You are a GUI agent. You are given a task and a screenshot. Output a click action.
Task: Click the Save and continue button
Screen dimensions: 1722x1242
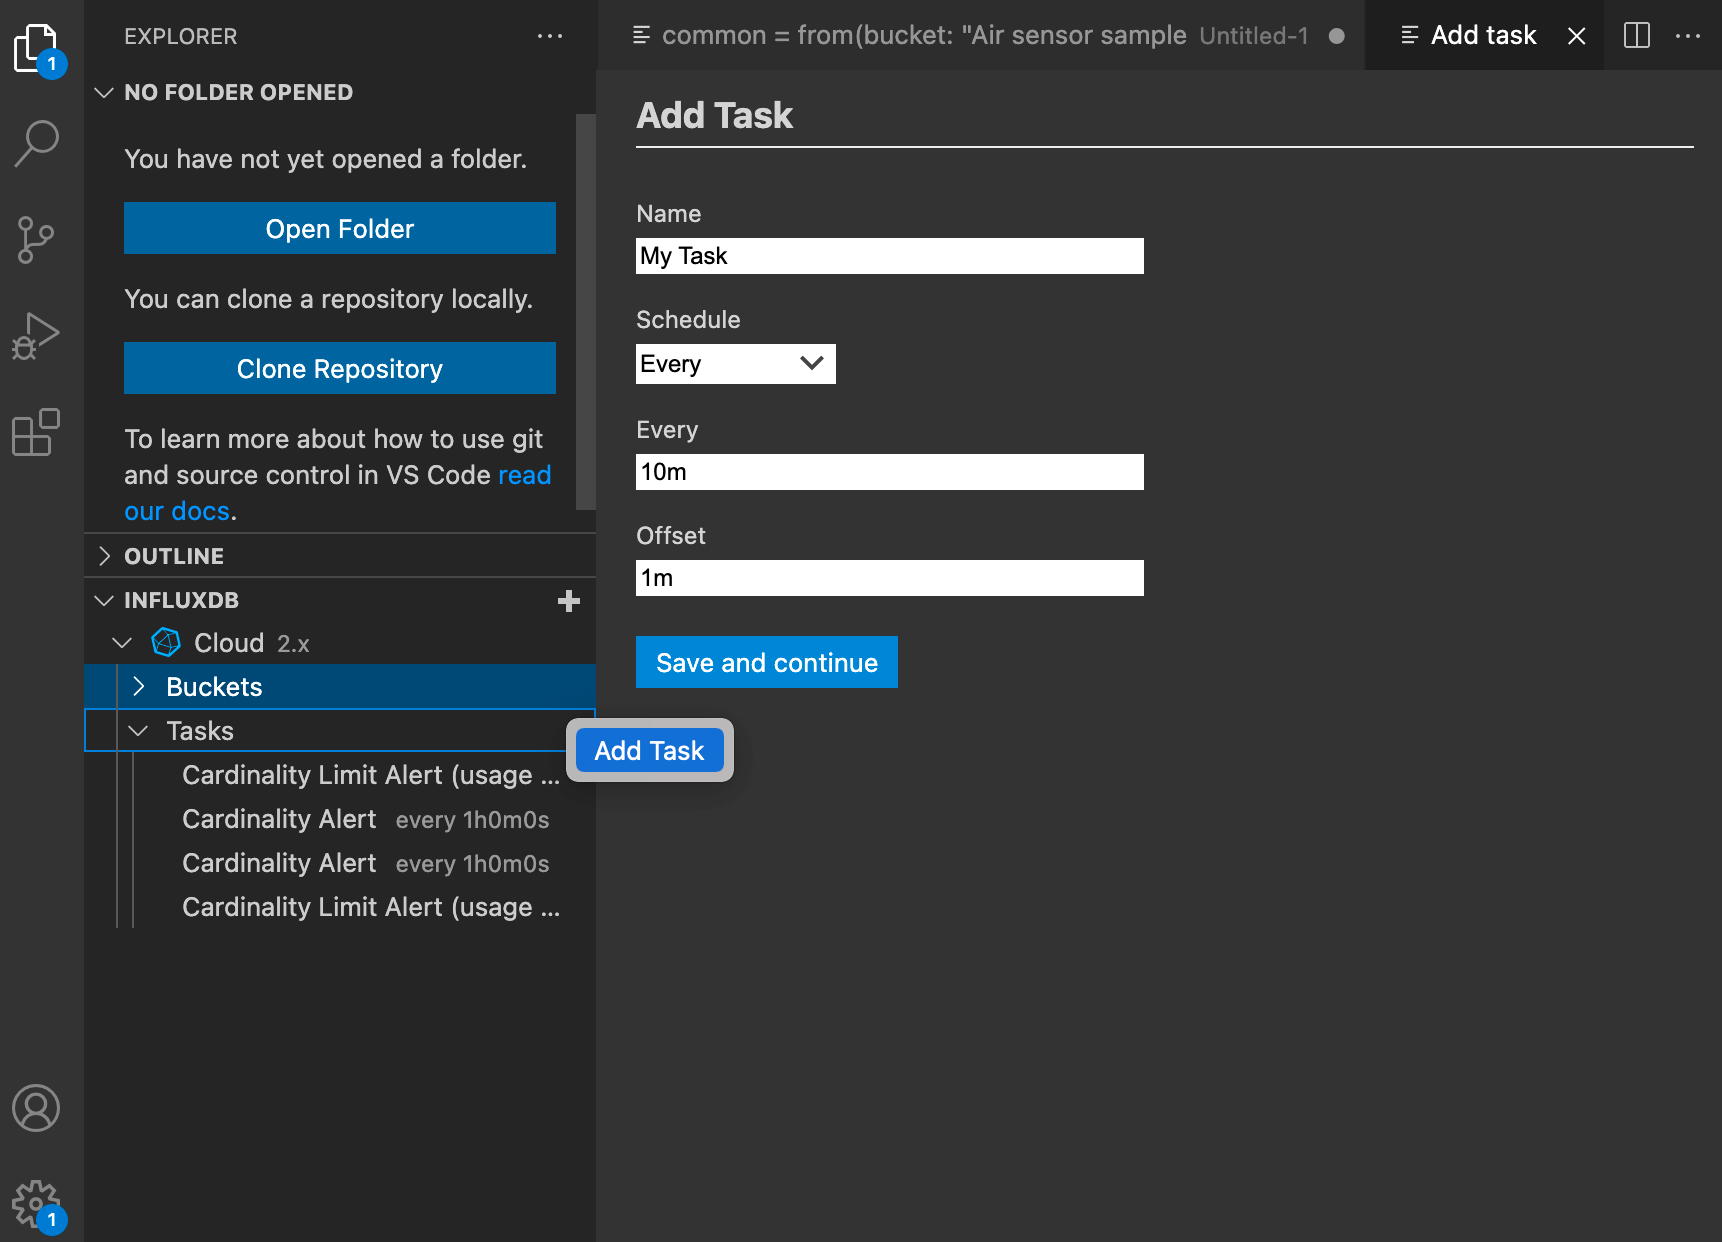(766, 662)
